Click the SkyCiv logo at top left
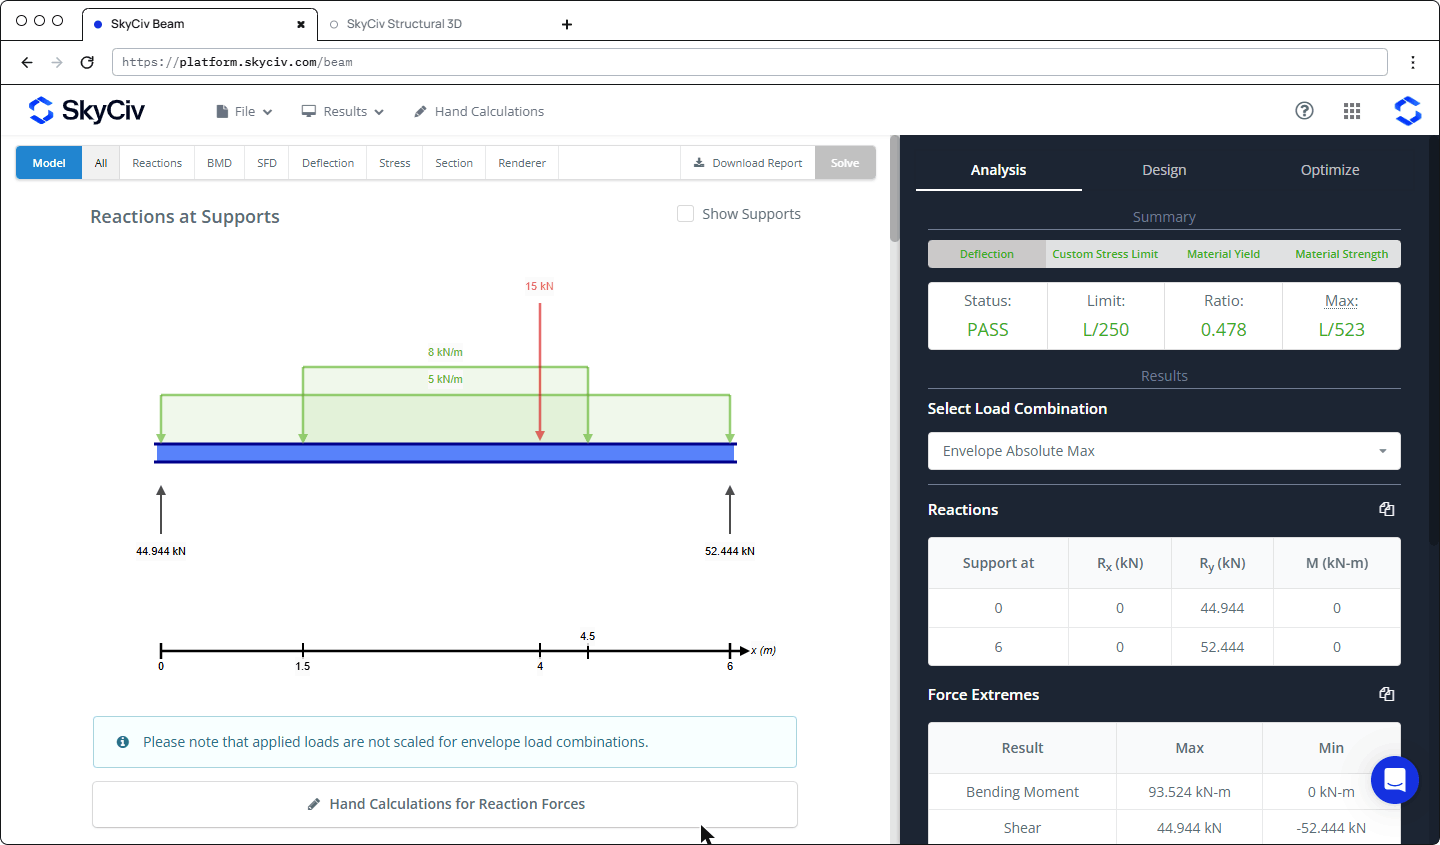The image size is (1440, 845). 87,110
